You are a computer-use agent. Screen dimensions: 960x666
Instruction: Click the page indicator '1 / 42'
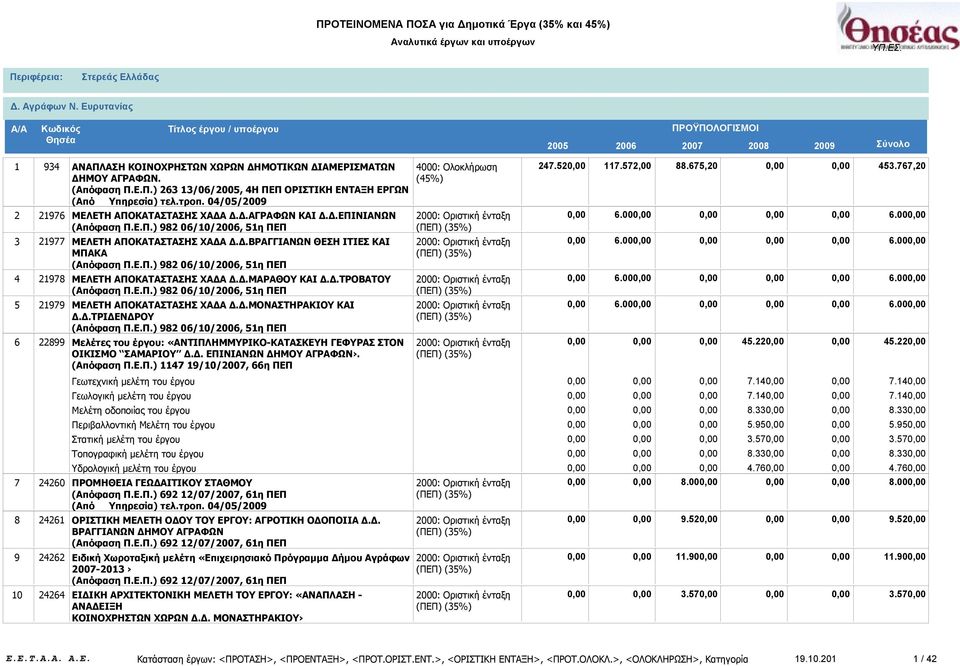click(x=925, y=659)
